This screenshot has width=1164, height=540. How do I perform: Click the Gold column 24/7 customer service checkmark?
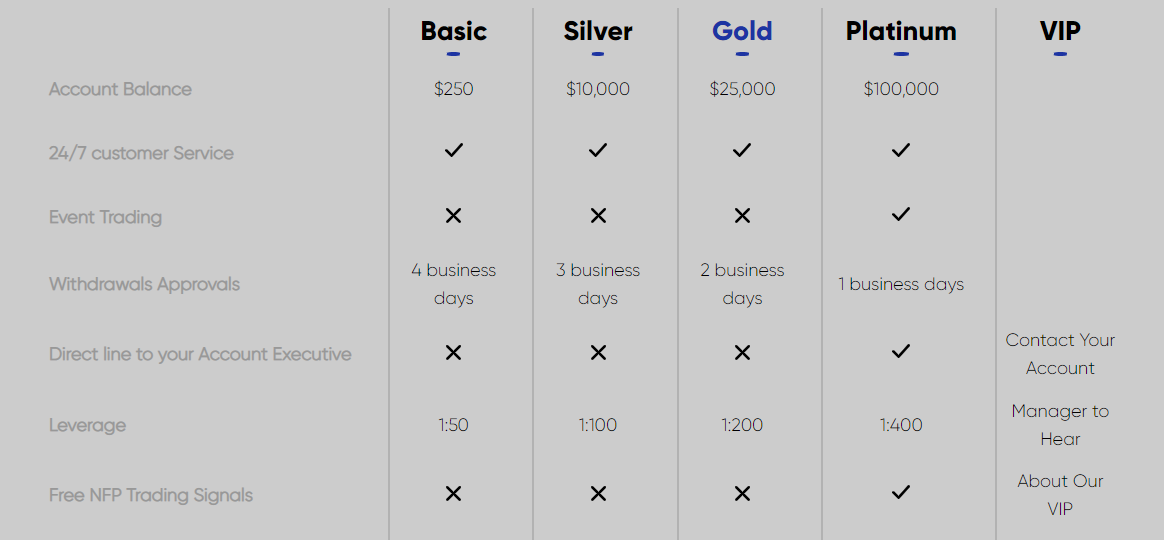point(742,151)
